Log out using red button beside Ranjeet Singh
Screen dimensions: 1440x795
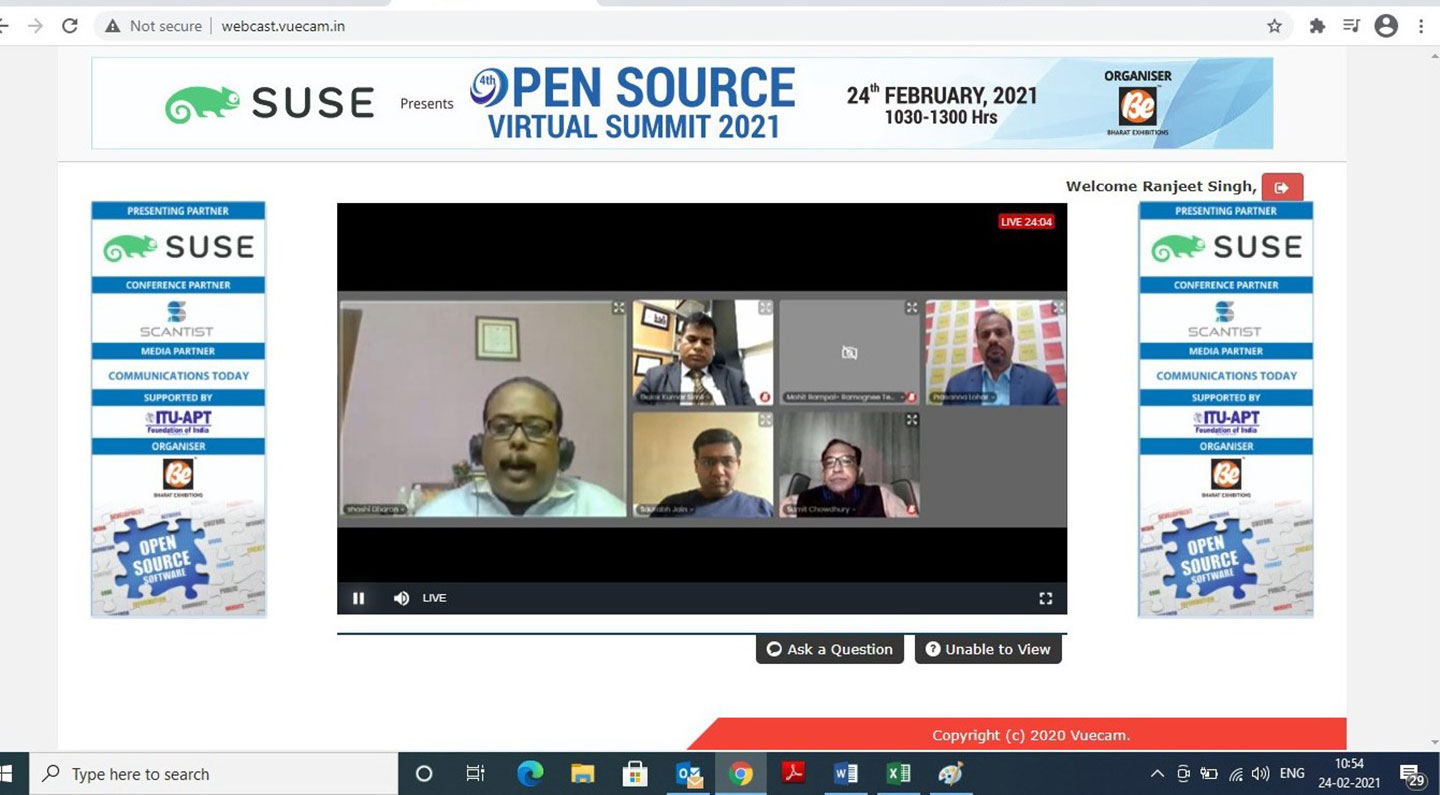[x=1282, y=187]
